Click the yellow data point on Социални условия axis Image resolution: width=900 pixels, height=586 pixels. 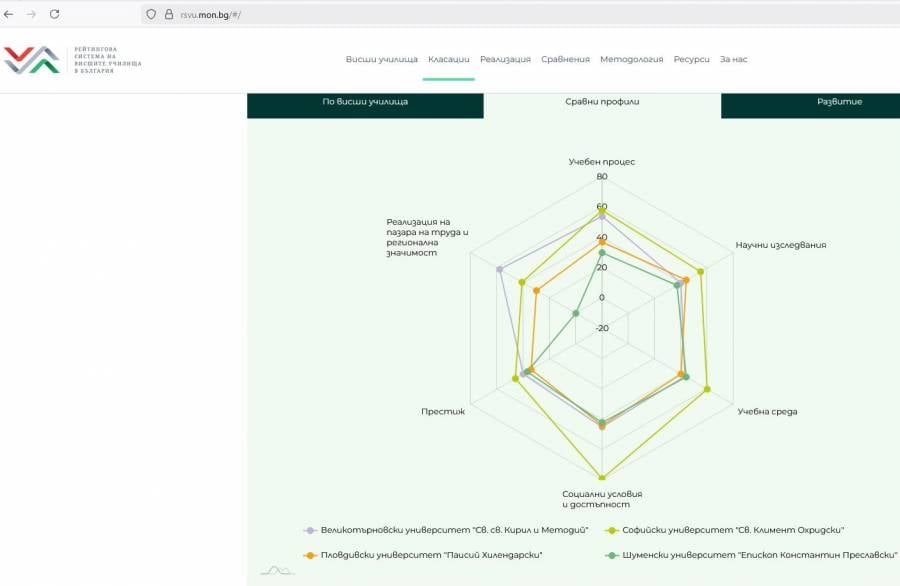click(602, 478)
